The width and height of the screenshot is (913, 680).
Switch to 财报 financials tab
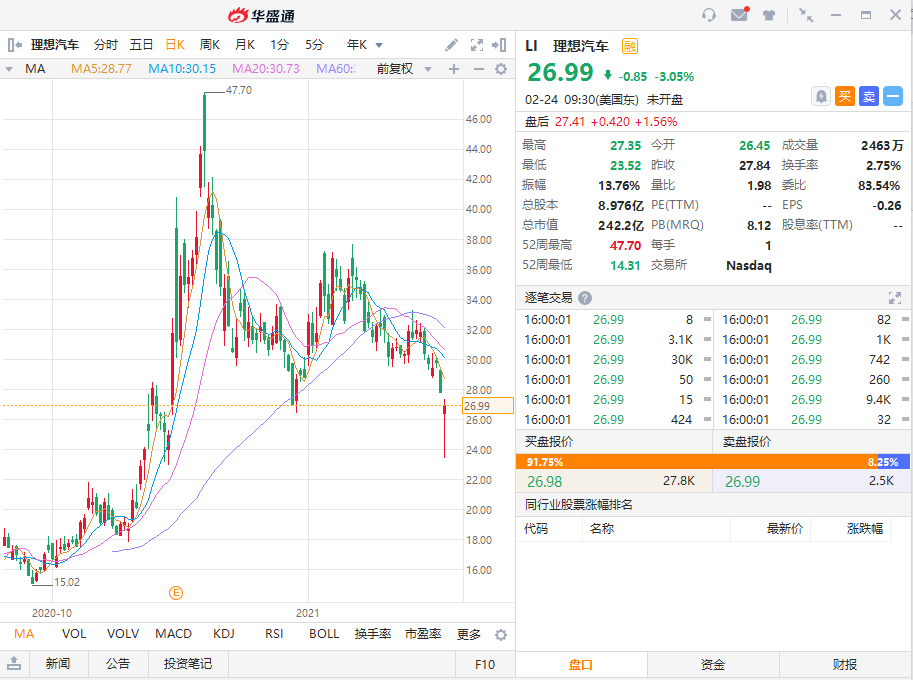(845, 665)
